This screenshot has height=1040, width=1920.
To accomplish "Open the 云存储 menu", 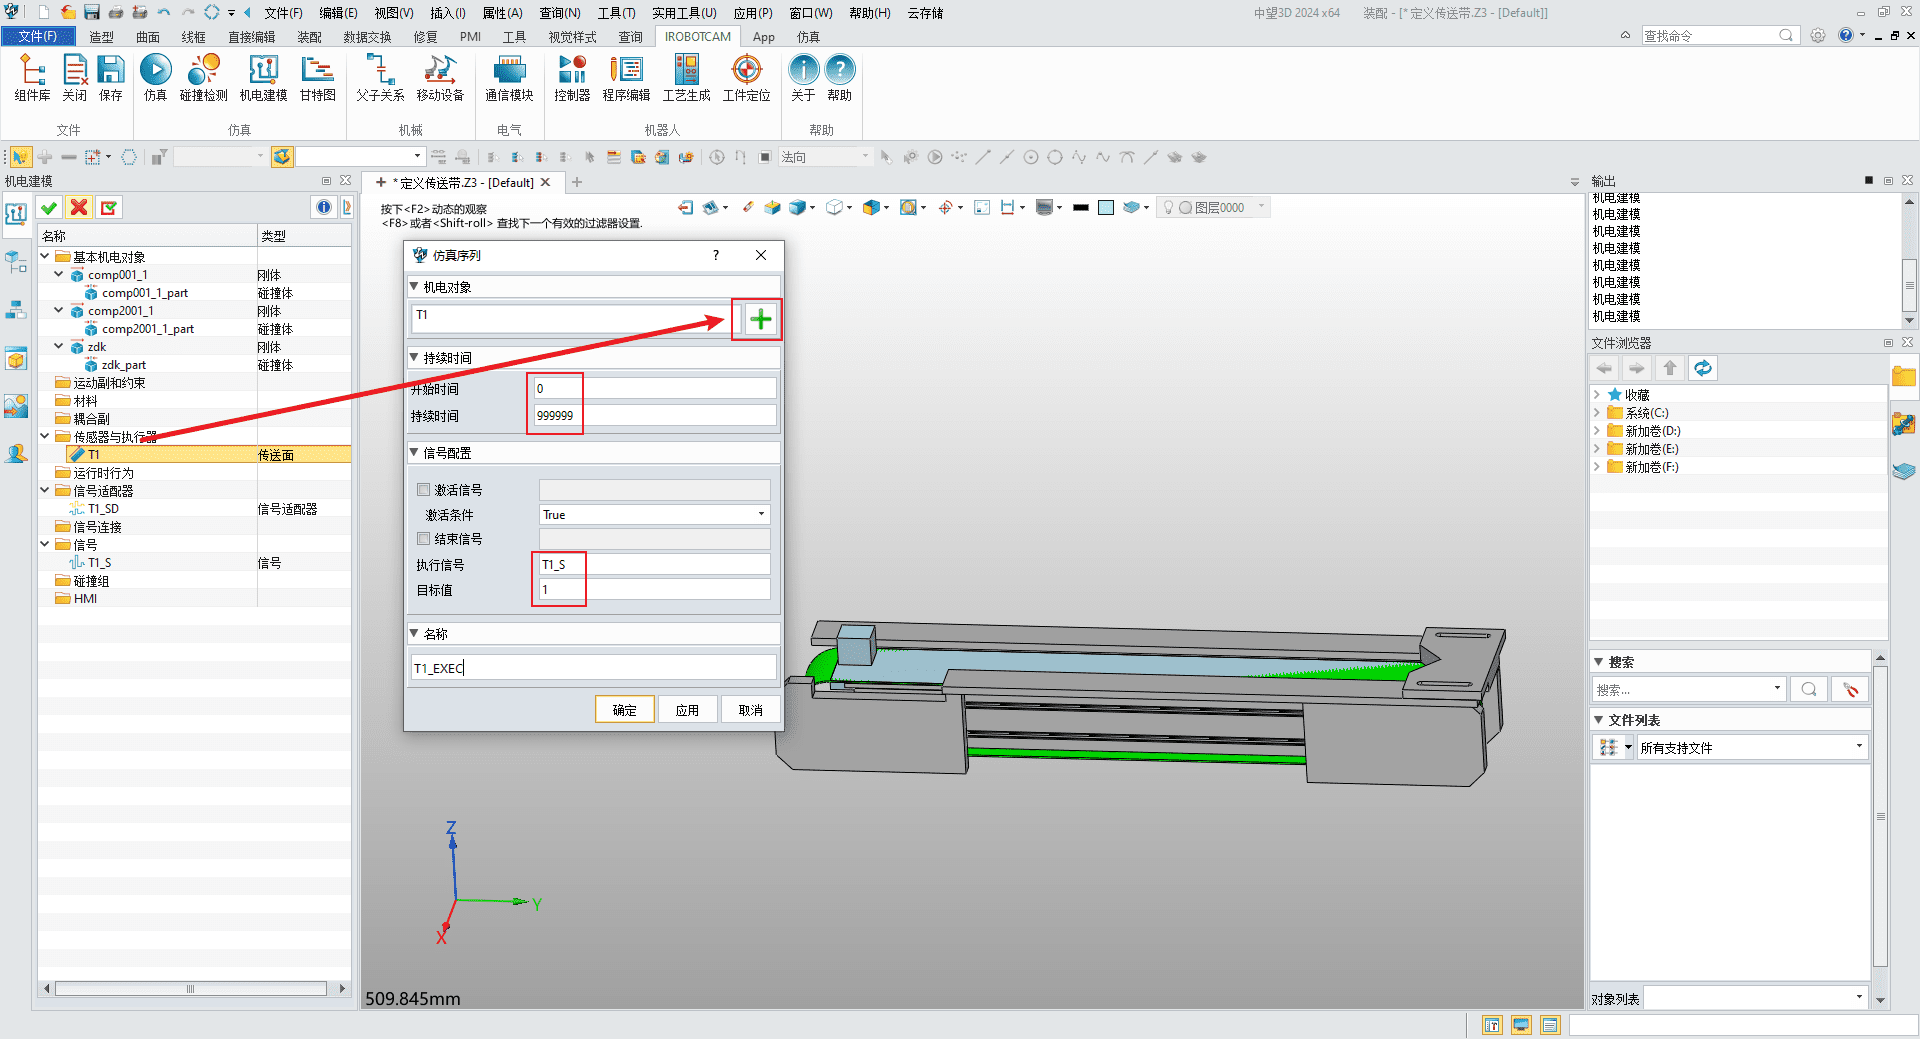I will point(925,13).
